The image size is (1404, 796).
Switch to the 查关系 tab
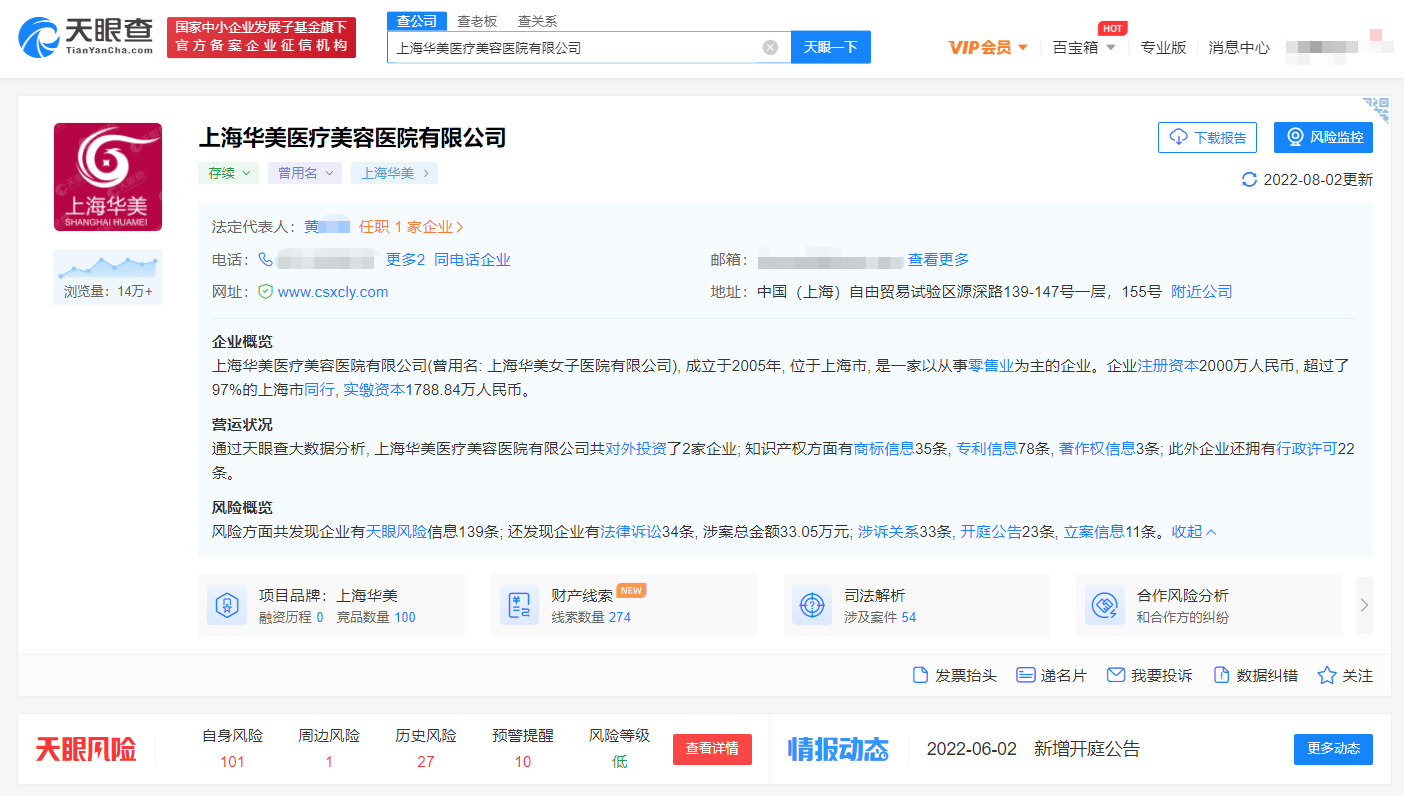(538, 21)
